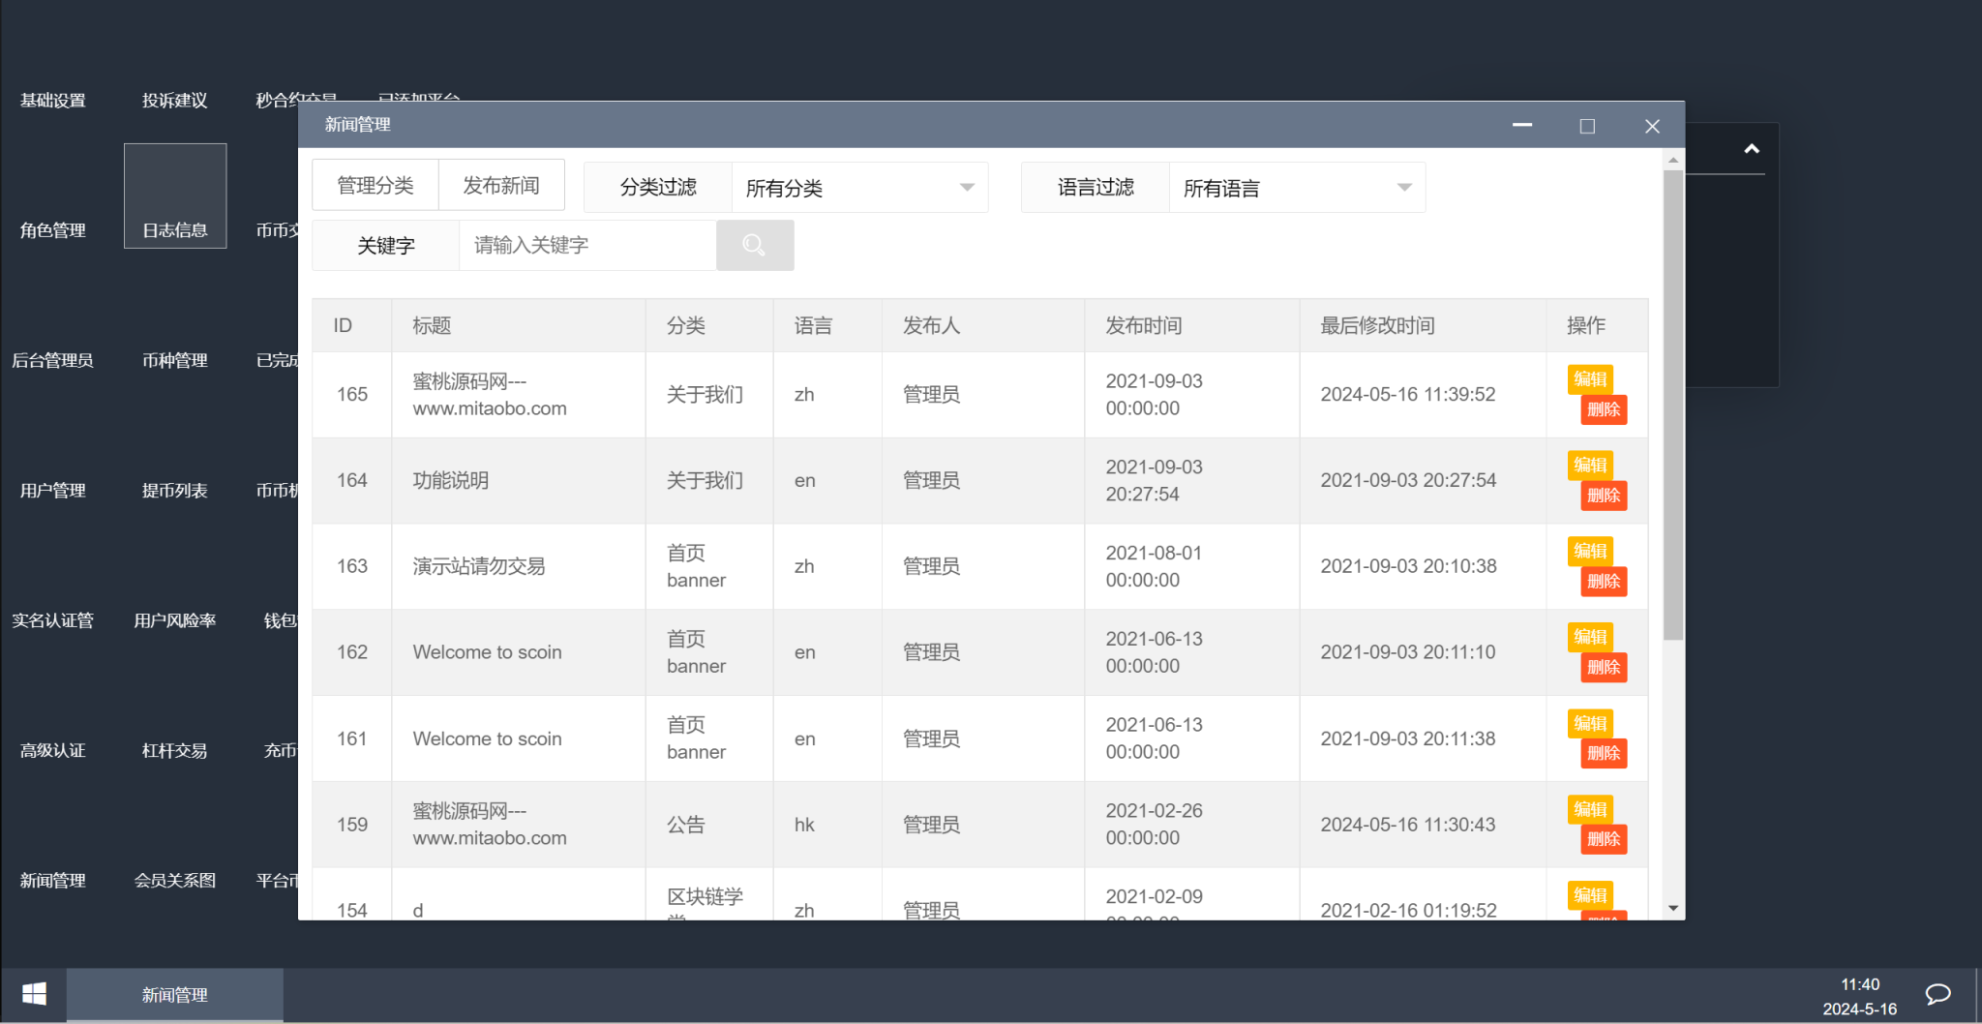Viewport: 1982px width, 1024px height.
Task: Open the 用户管理 desktop icon
Action: point(52,490)
